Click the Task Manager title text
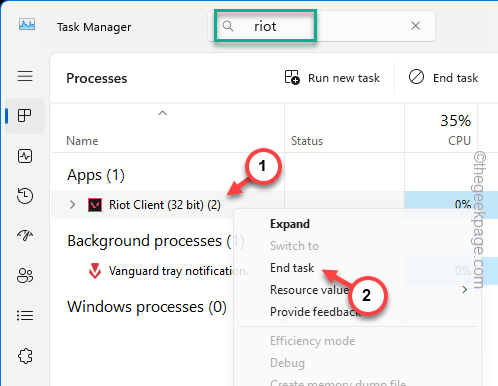The height and width of the screenshot is (386, 498). [x=94, y=27]
